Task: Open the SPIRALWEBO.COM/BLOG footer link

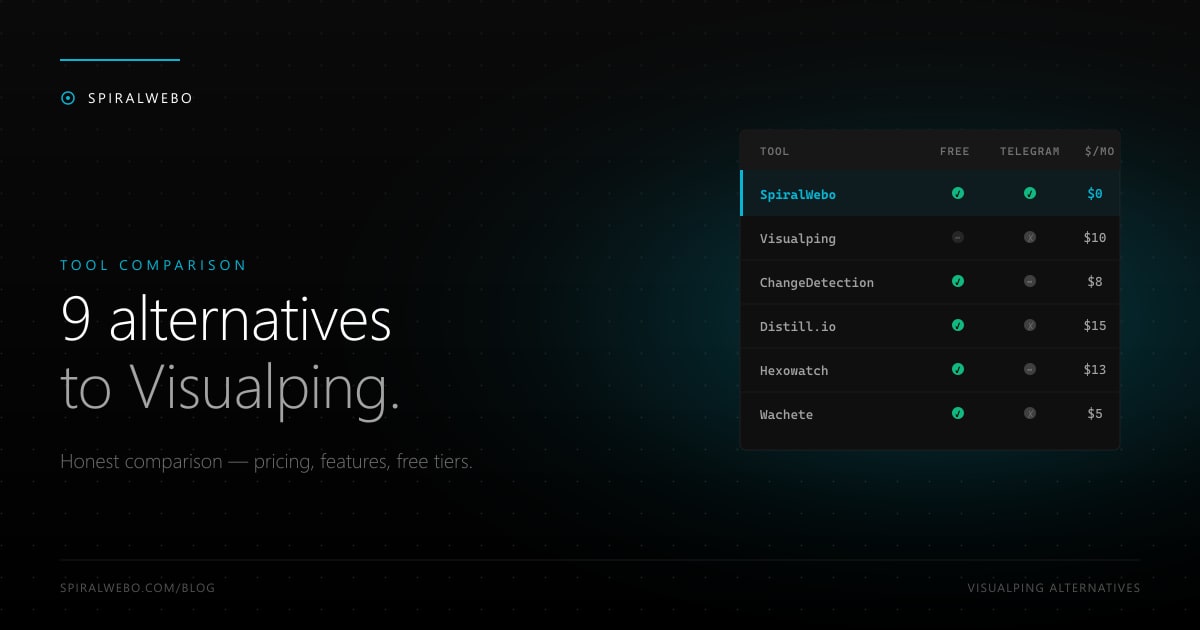Action: pos(137,588)
